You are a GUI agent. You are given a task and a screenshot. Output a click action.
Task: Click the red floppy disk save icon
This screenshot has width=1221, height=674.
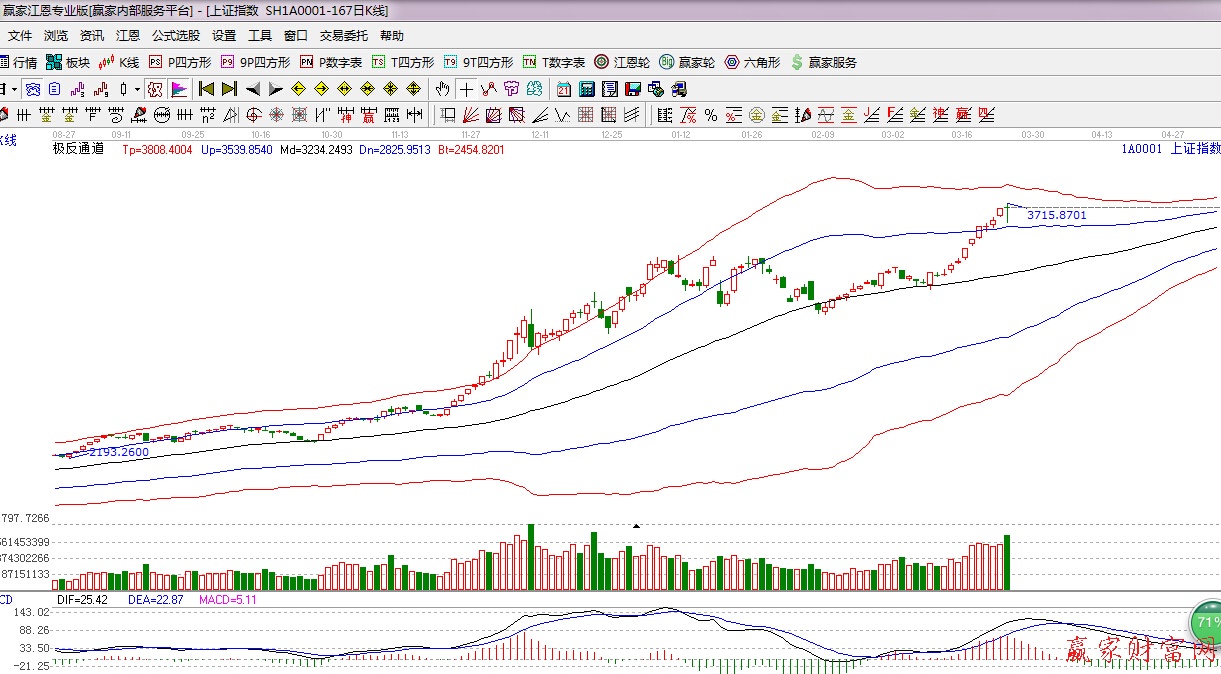610,89
